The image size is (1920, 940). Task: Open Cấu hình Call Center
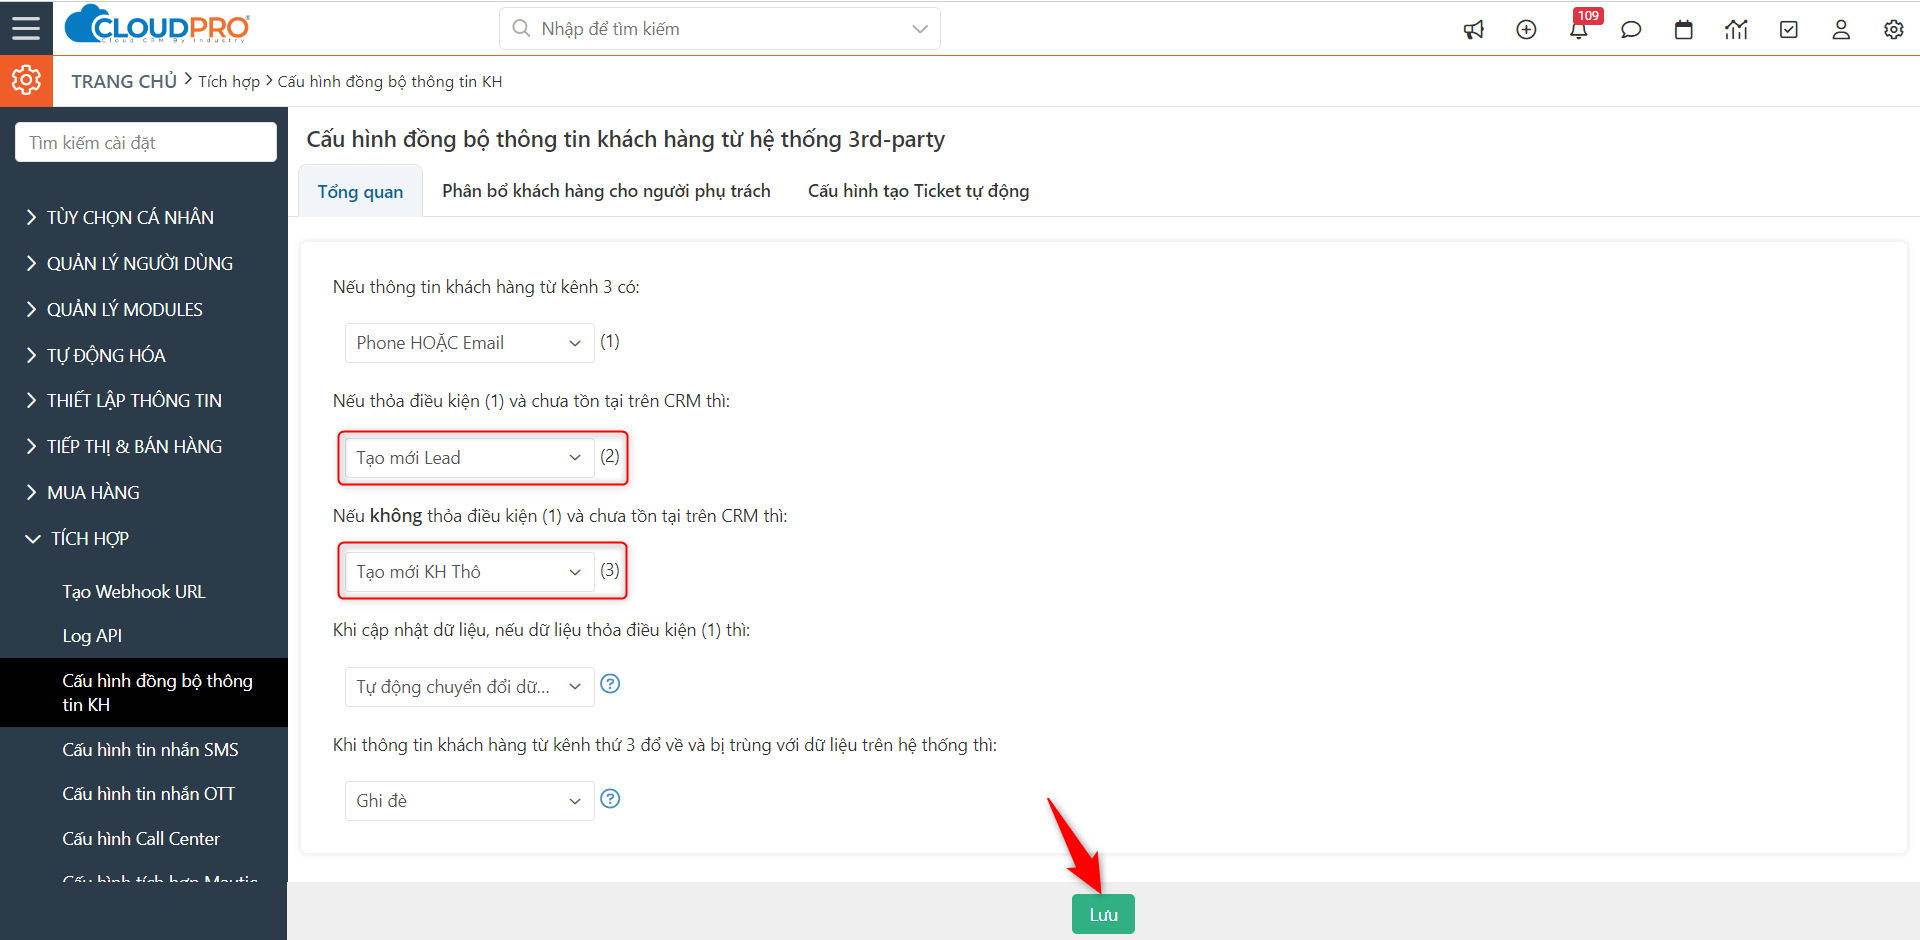(141, 838)
